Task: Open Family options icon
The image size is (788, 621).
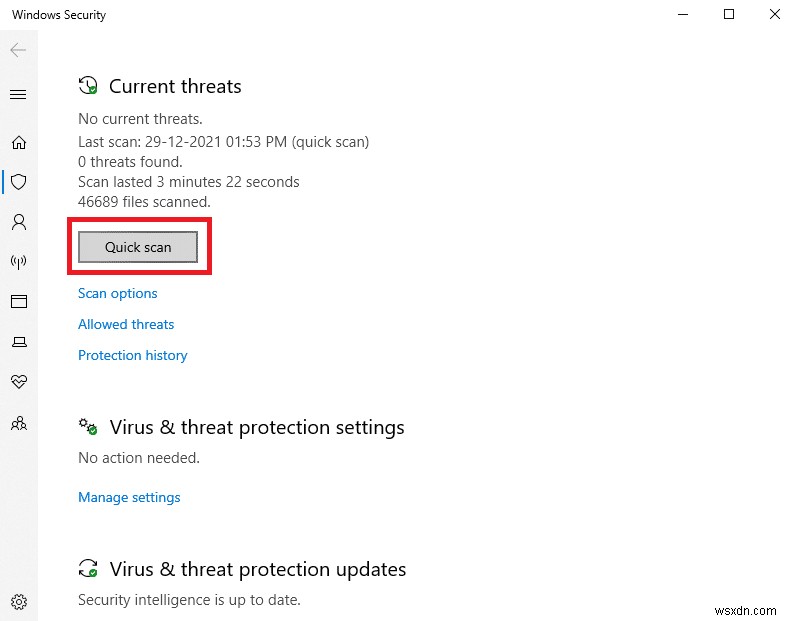Action: [x=18, y=423]
